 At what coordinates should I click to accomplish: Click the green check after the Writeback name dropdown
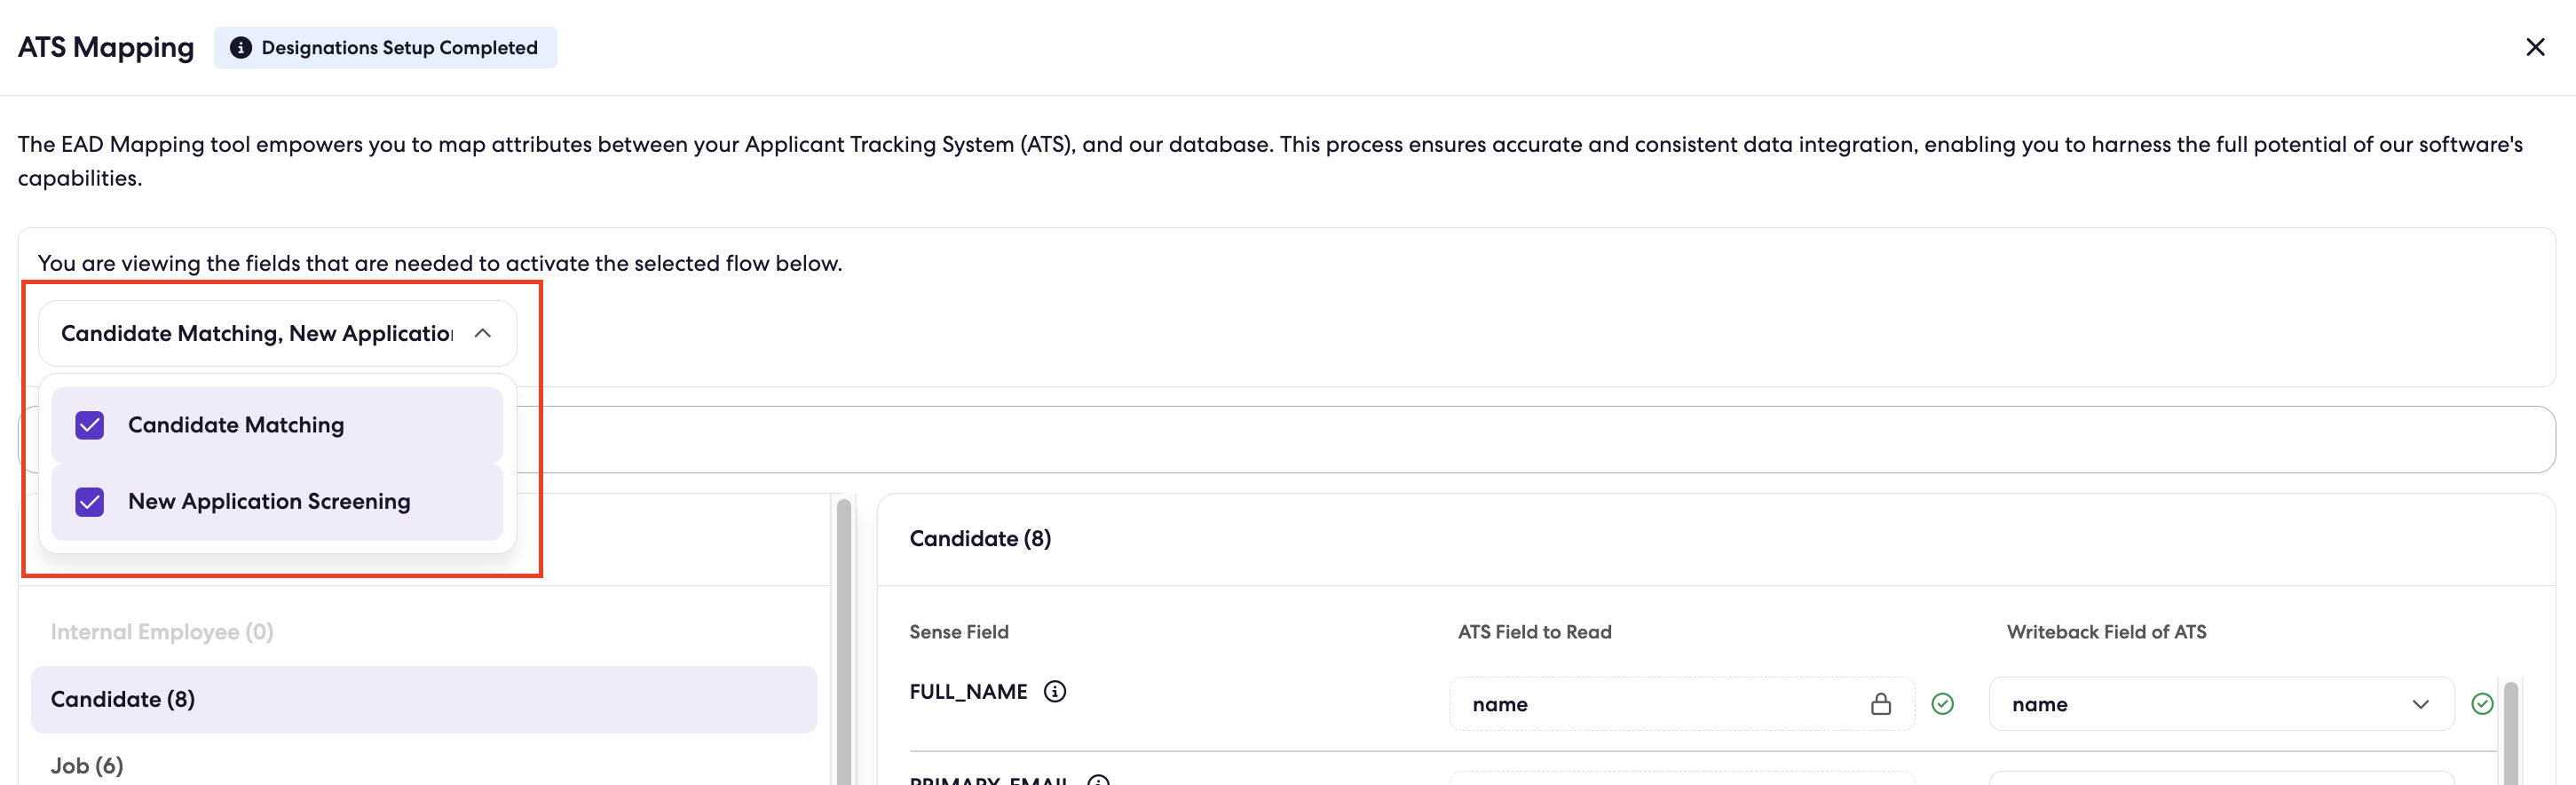[2481, 704]
